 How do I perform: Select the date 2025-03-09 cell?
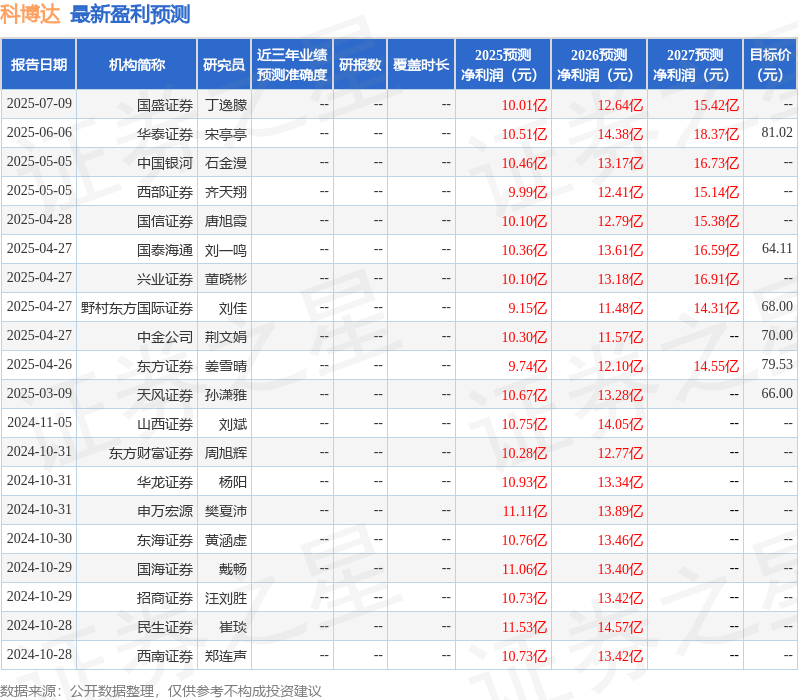(39, 394)
